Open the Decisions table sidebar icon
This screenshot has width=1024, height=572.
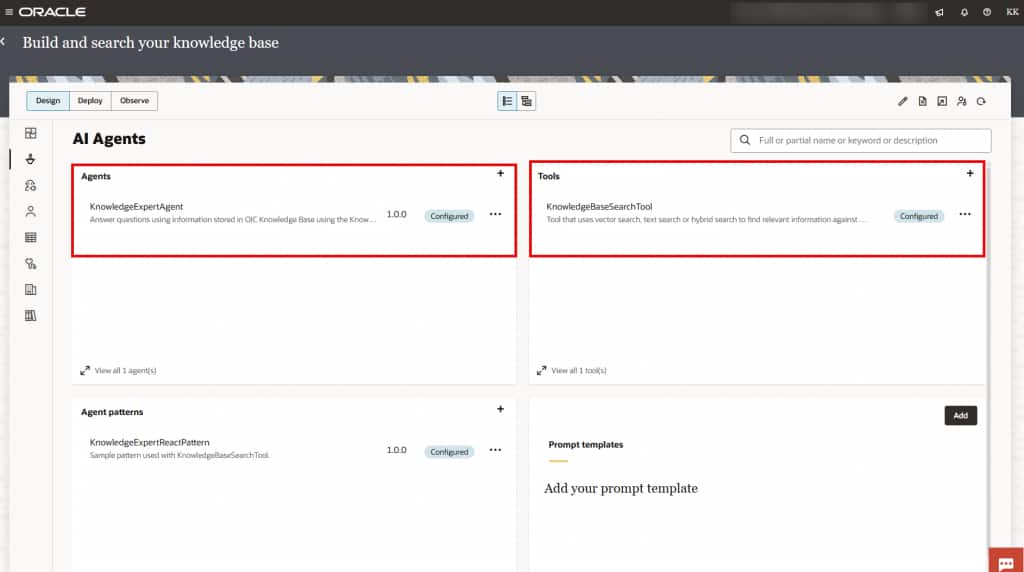coord(31,238)
